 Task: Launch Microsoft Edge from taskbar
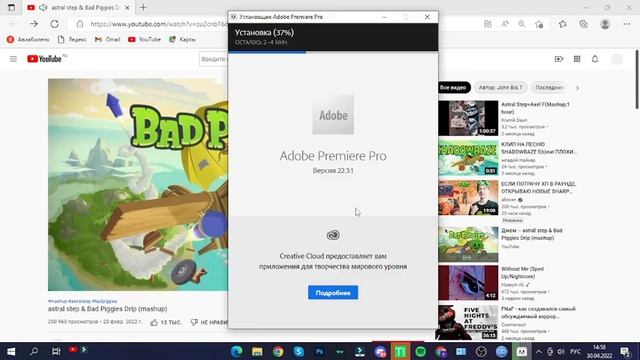(236, 351)
